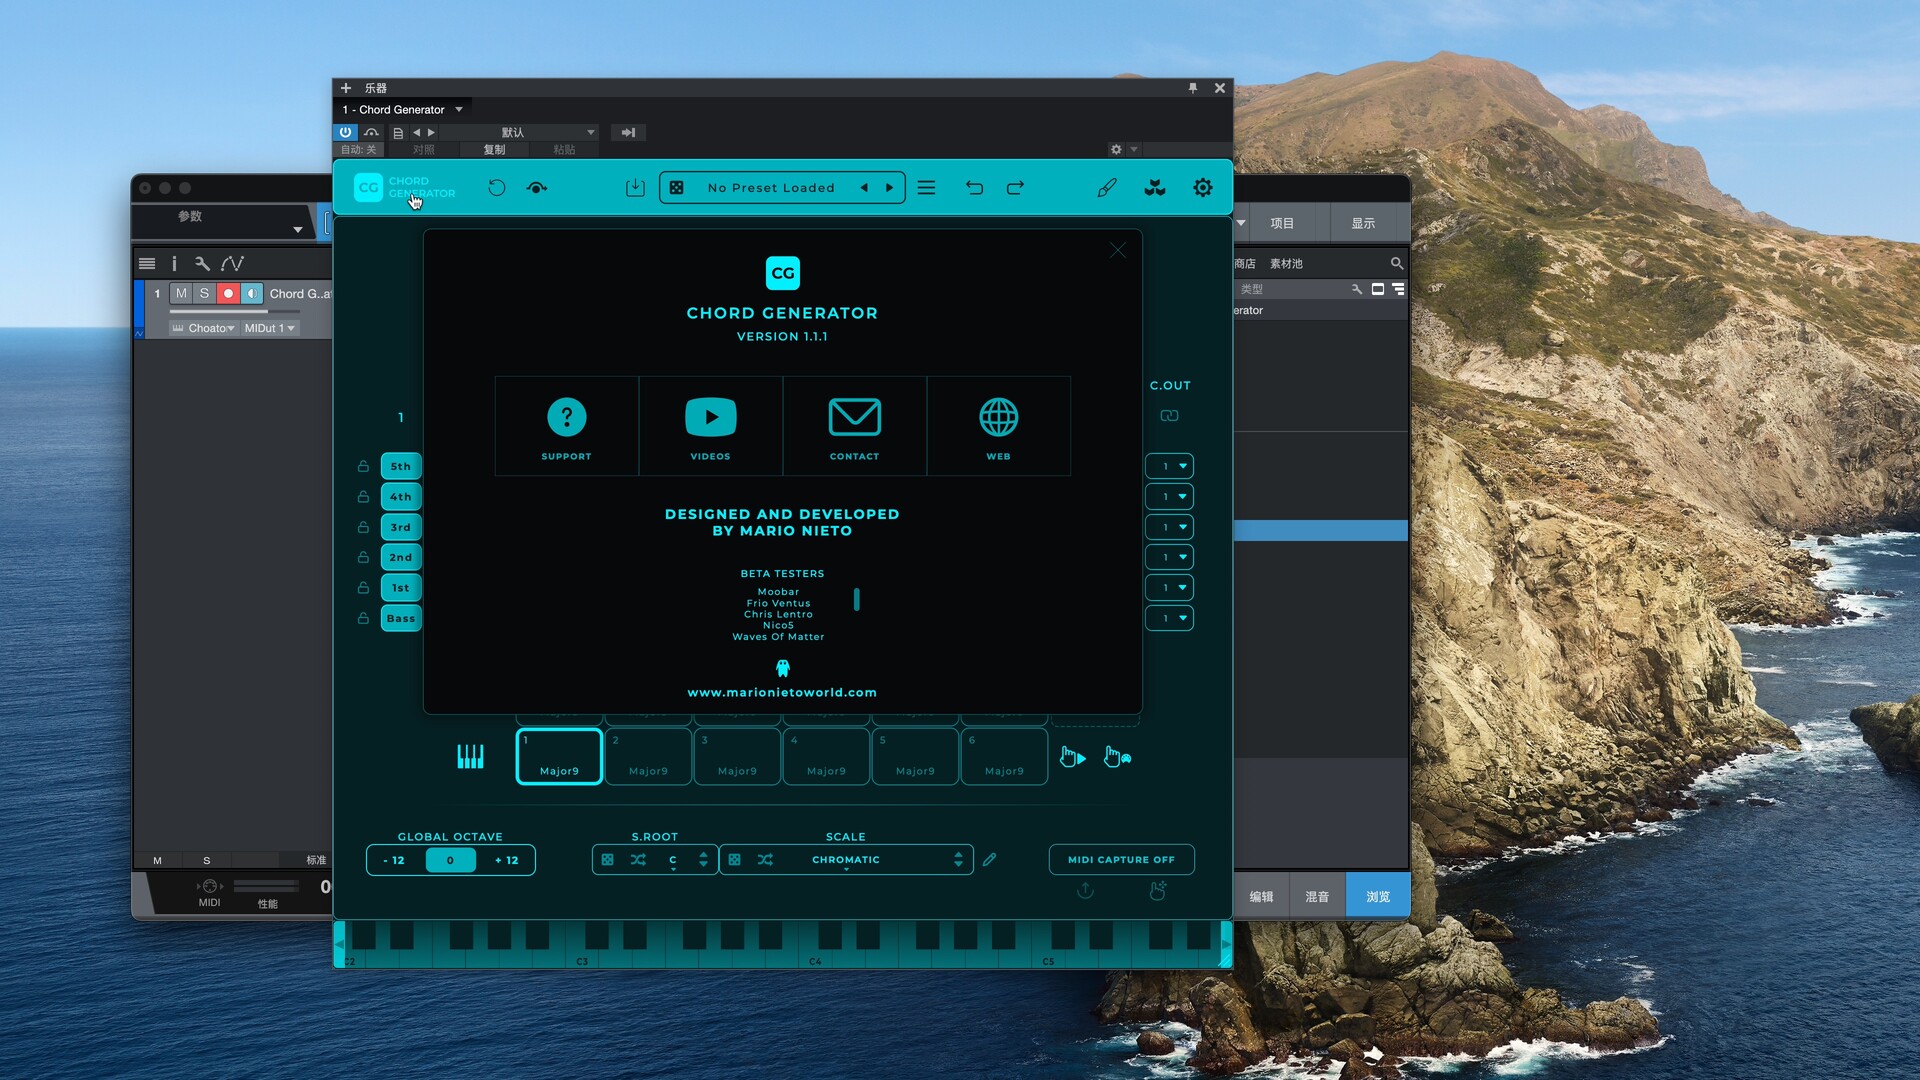The image size is (1920, 1080).
Task: Click the hand with gamepad icon
Action: (1117, 757)
